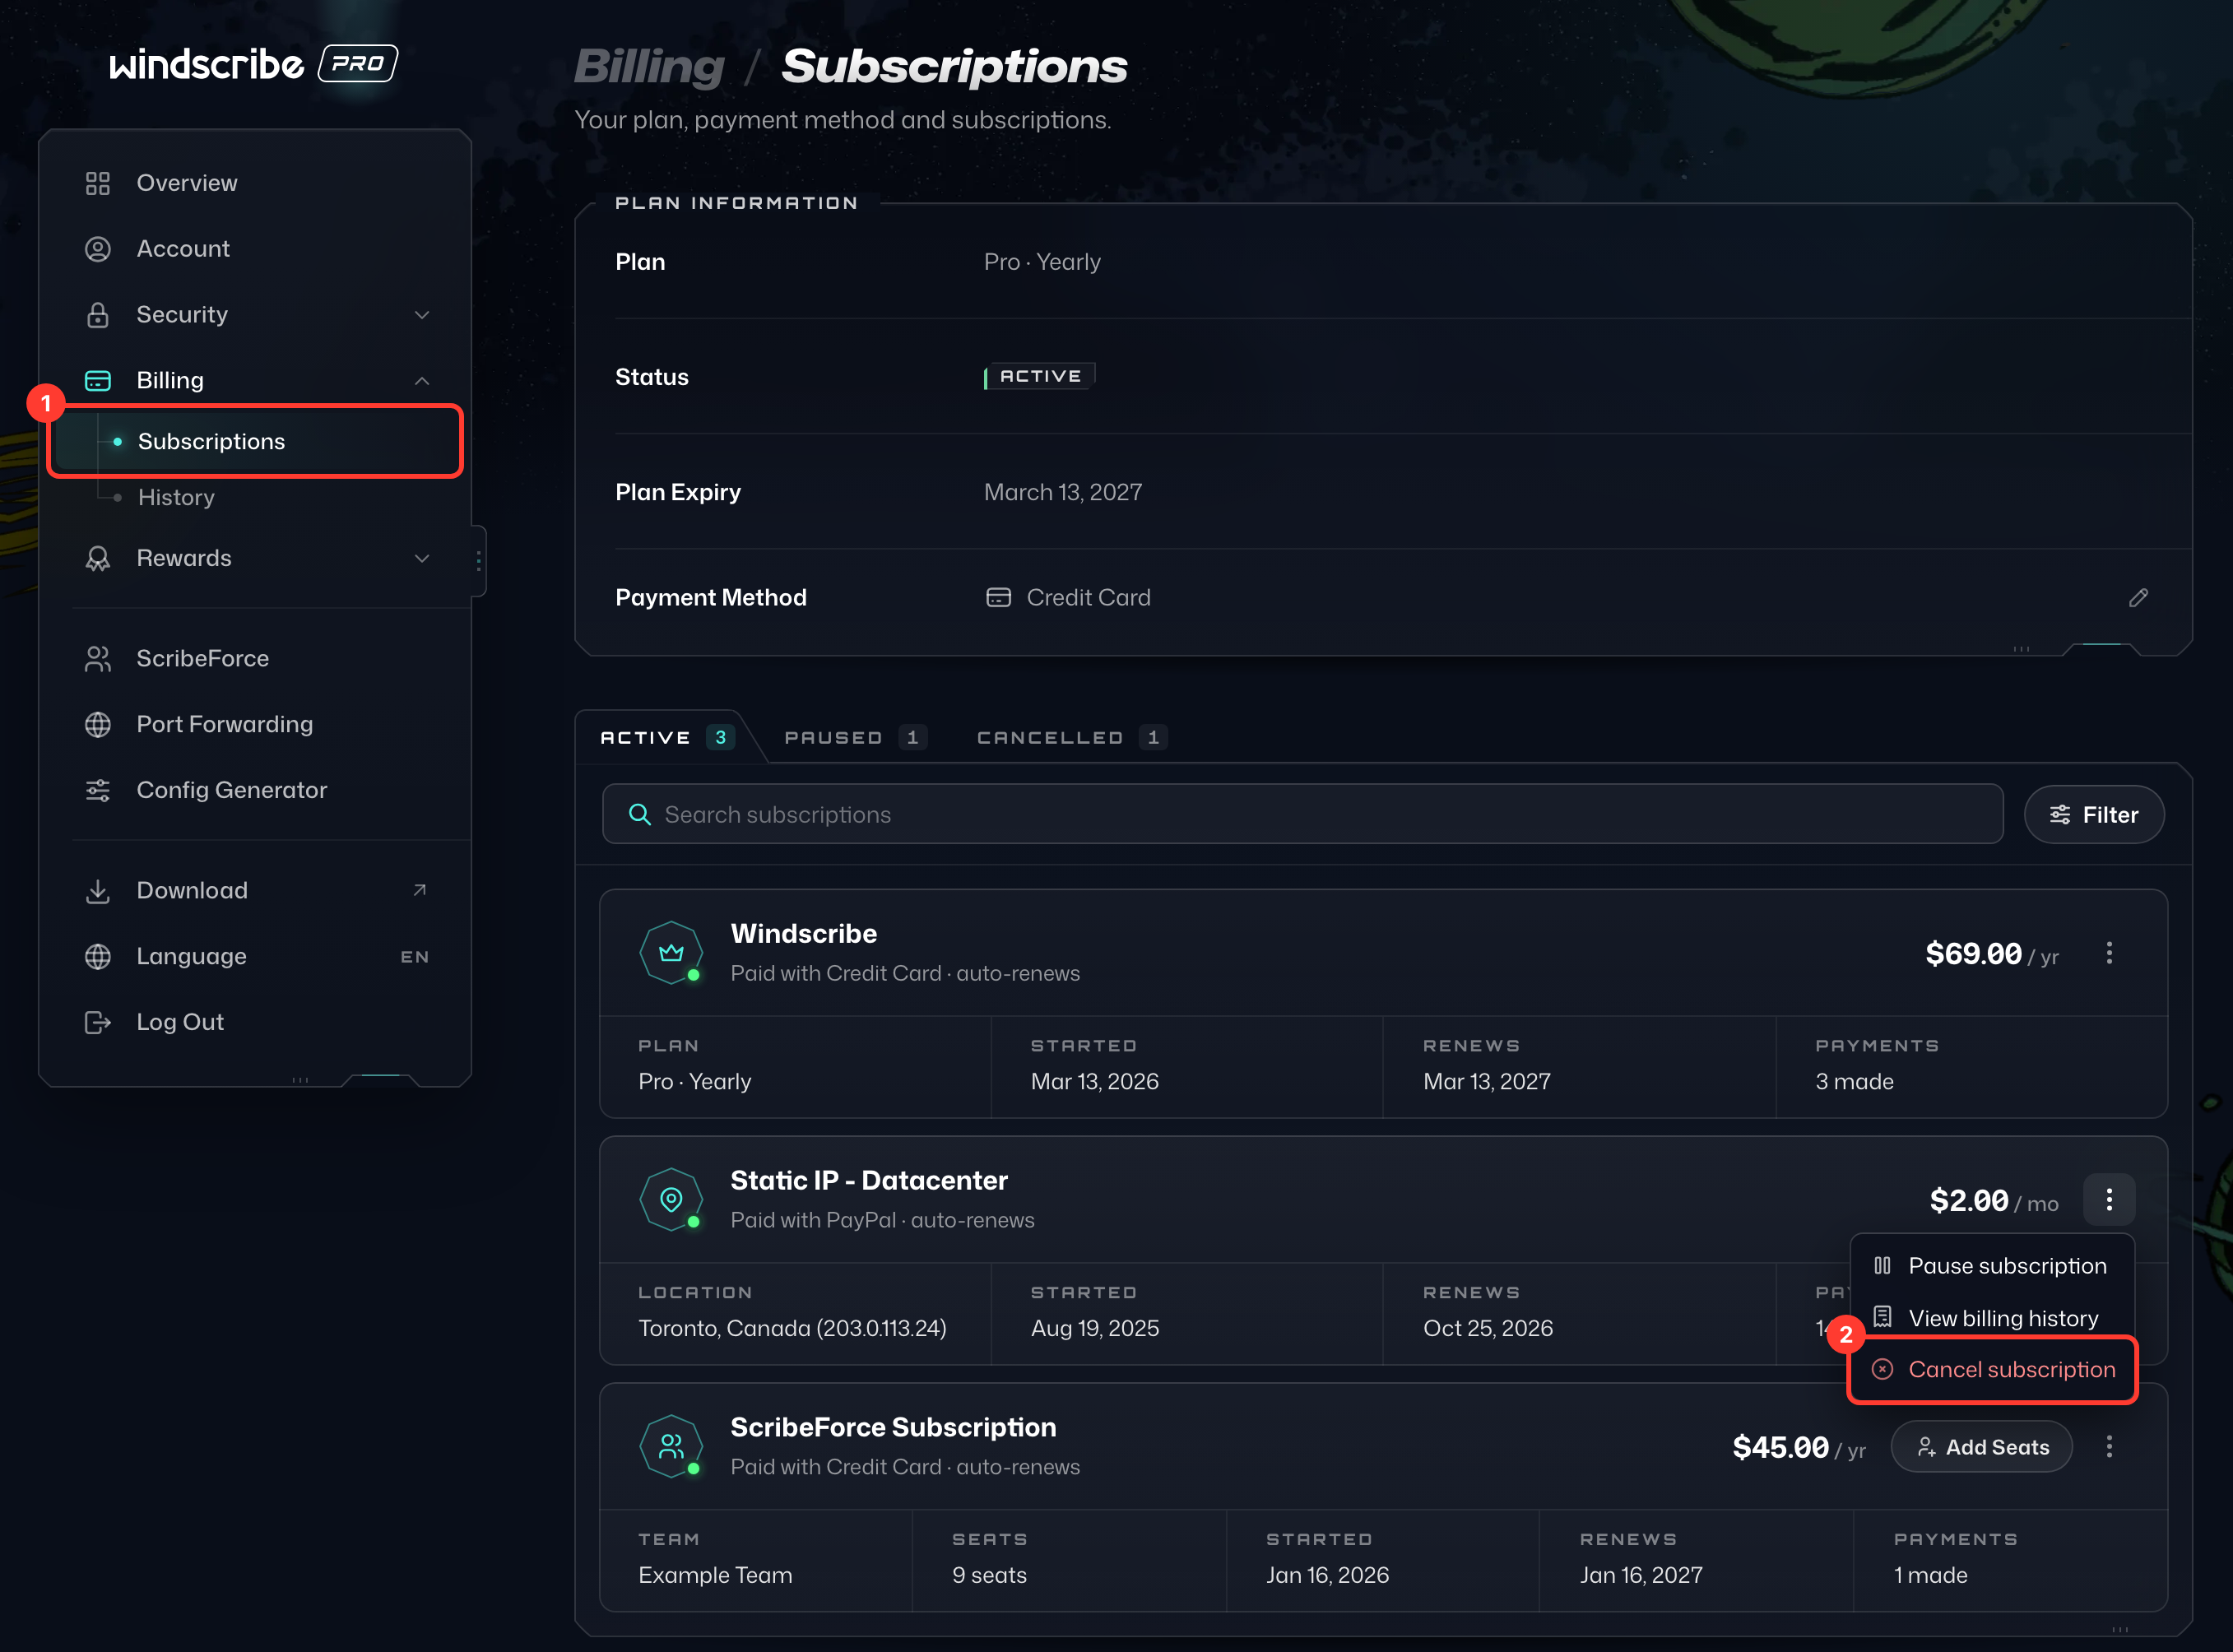
Task: Click the EN language indicator
Action: point(414,957)
